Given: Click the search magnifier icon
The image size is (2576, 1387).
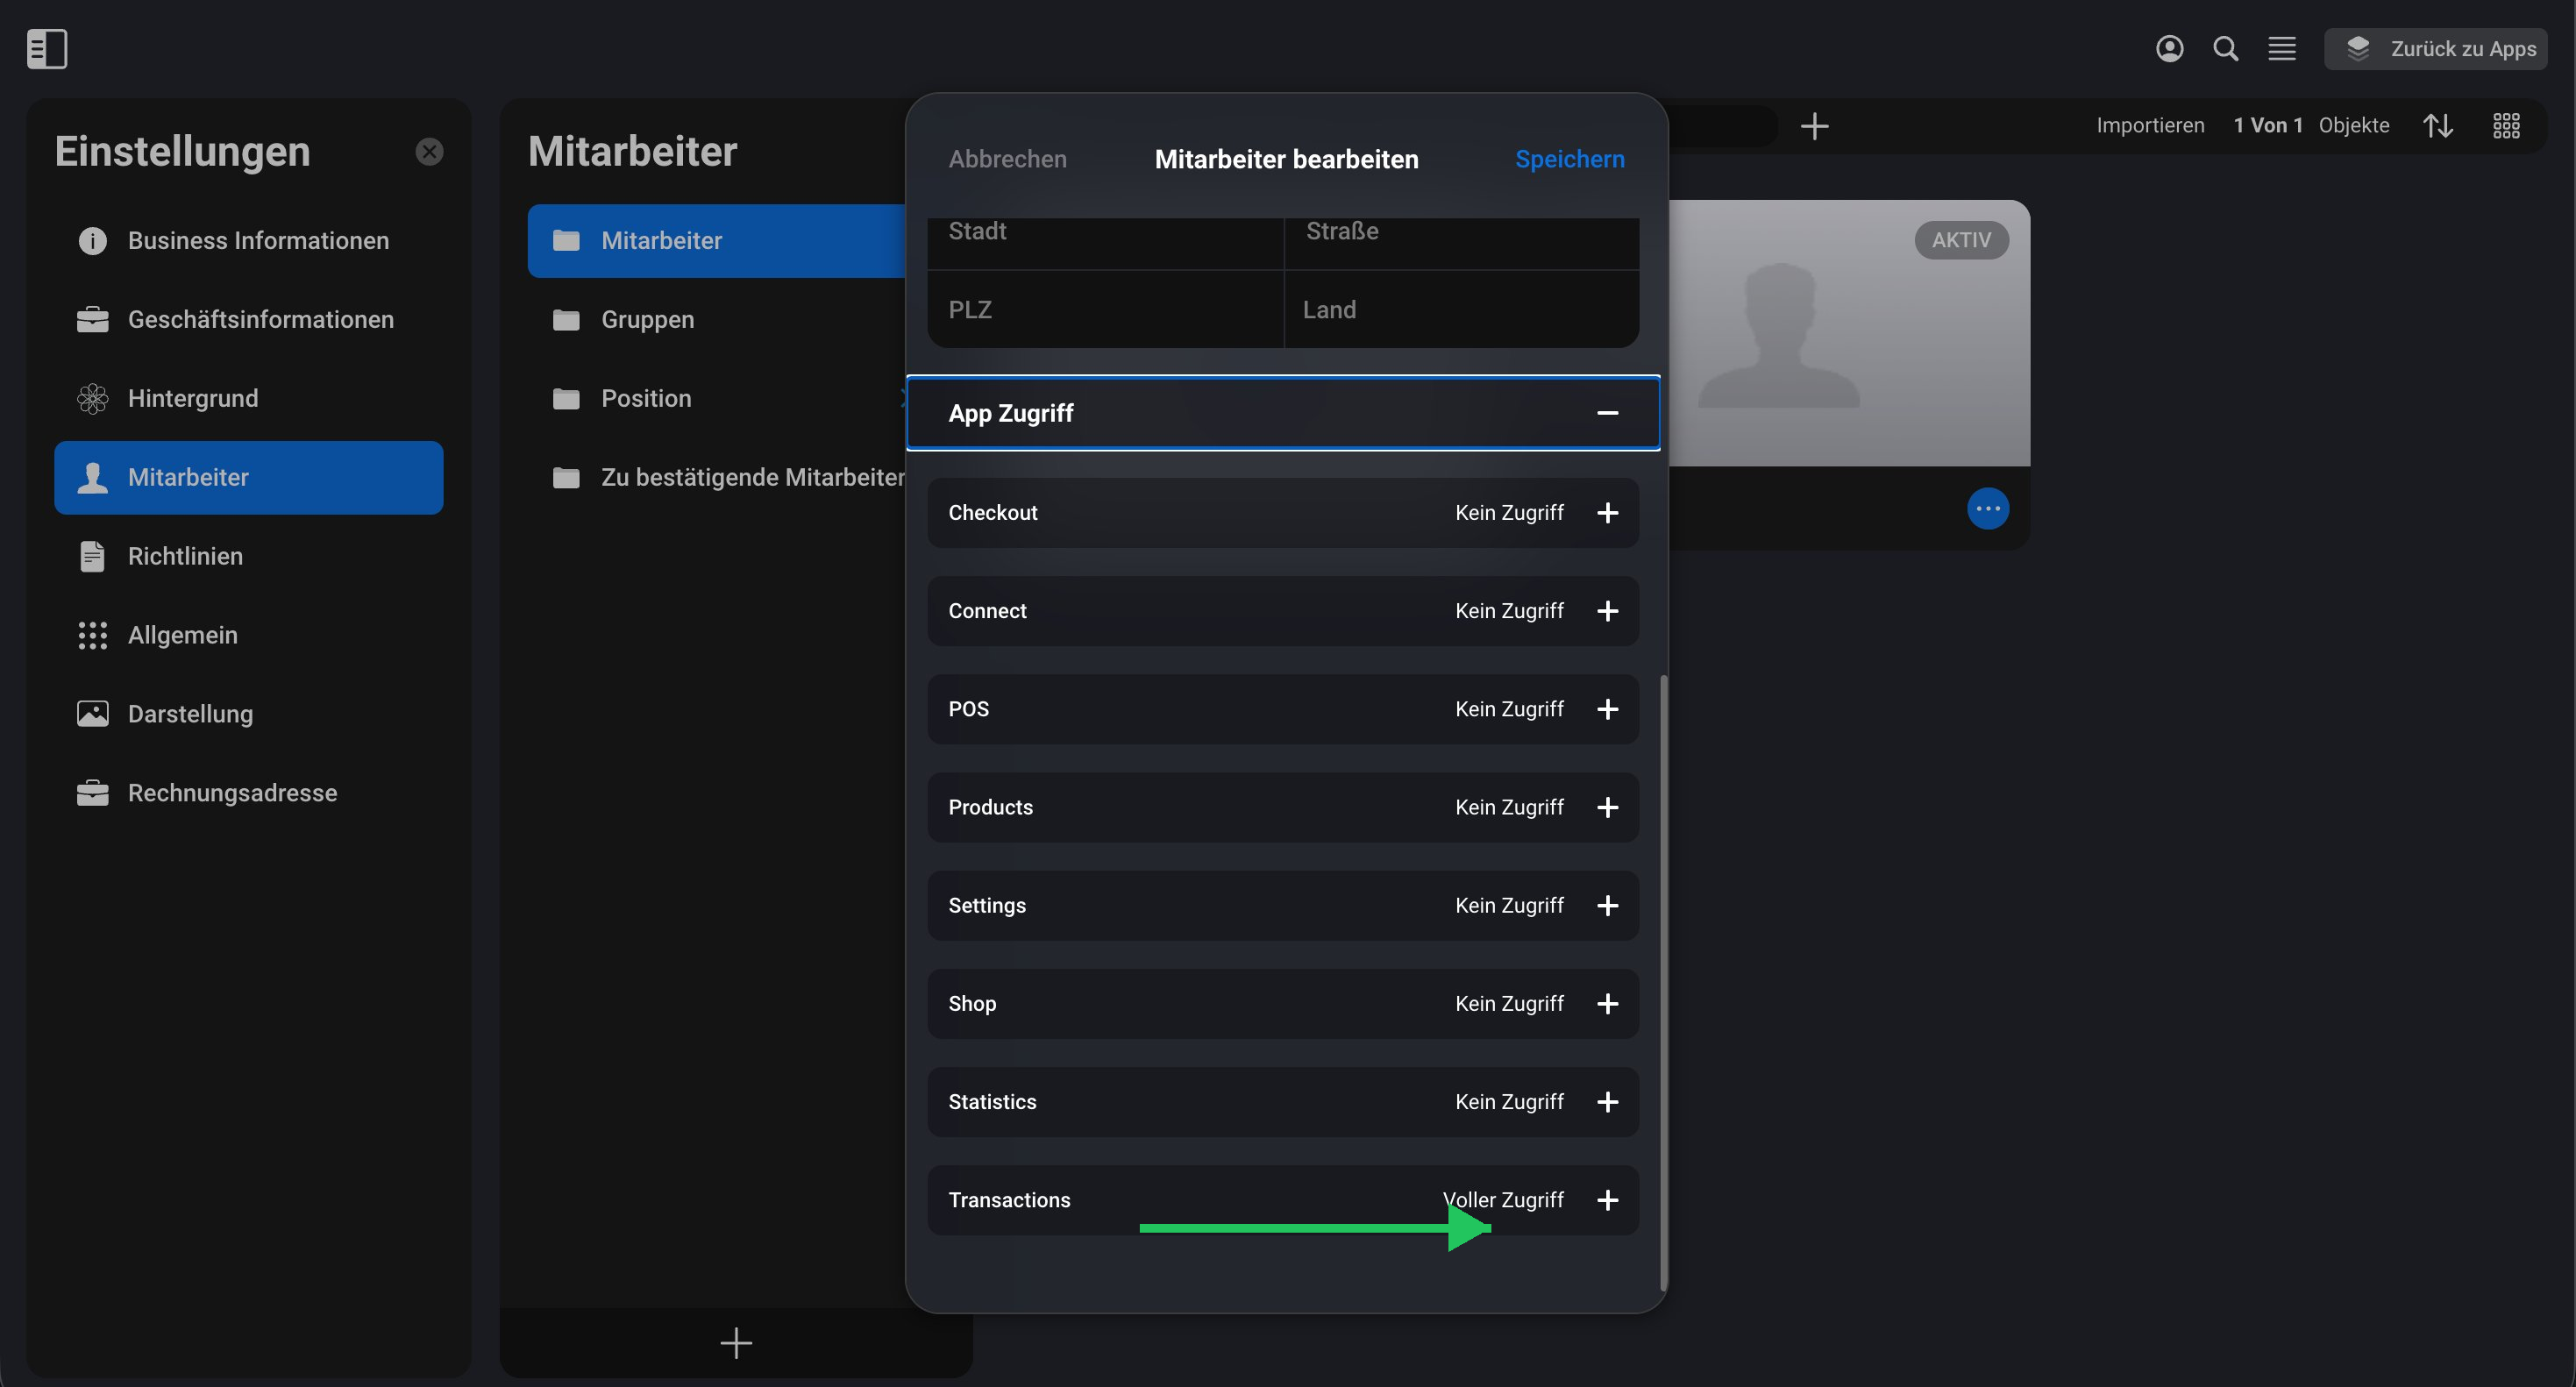Looking at the screenshot, I should [2225, 48].
